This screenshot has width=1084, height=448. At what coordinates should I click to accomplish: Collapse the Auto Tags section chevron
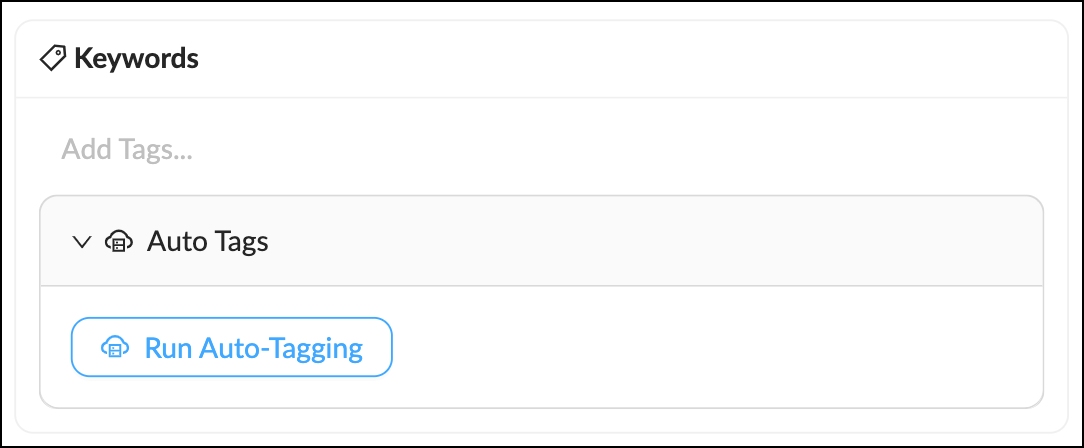click(x=83, y=242)
